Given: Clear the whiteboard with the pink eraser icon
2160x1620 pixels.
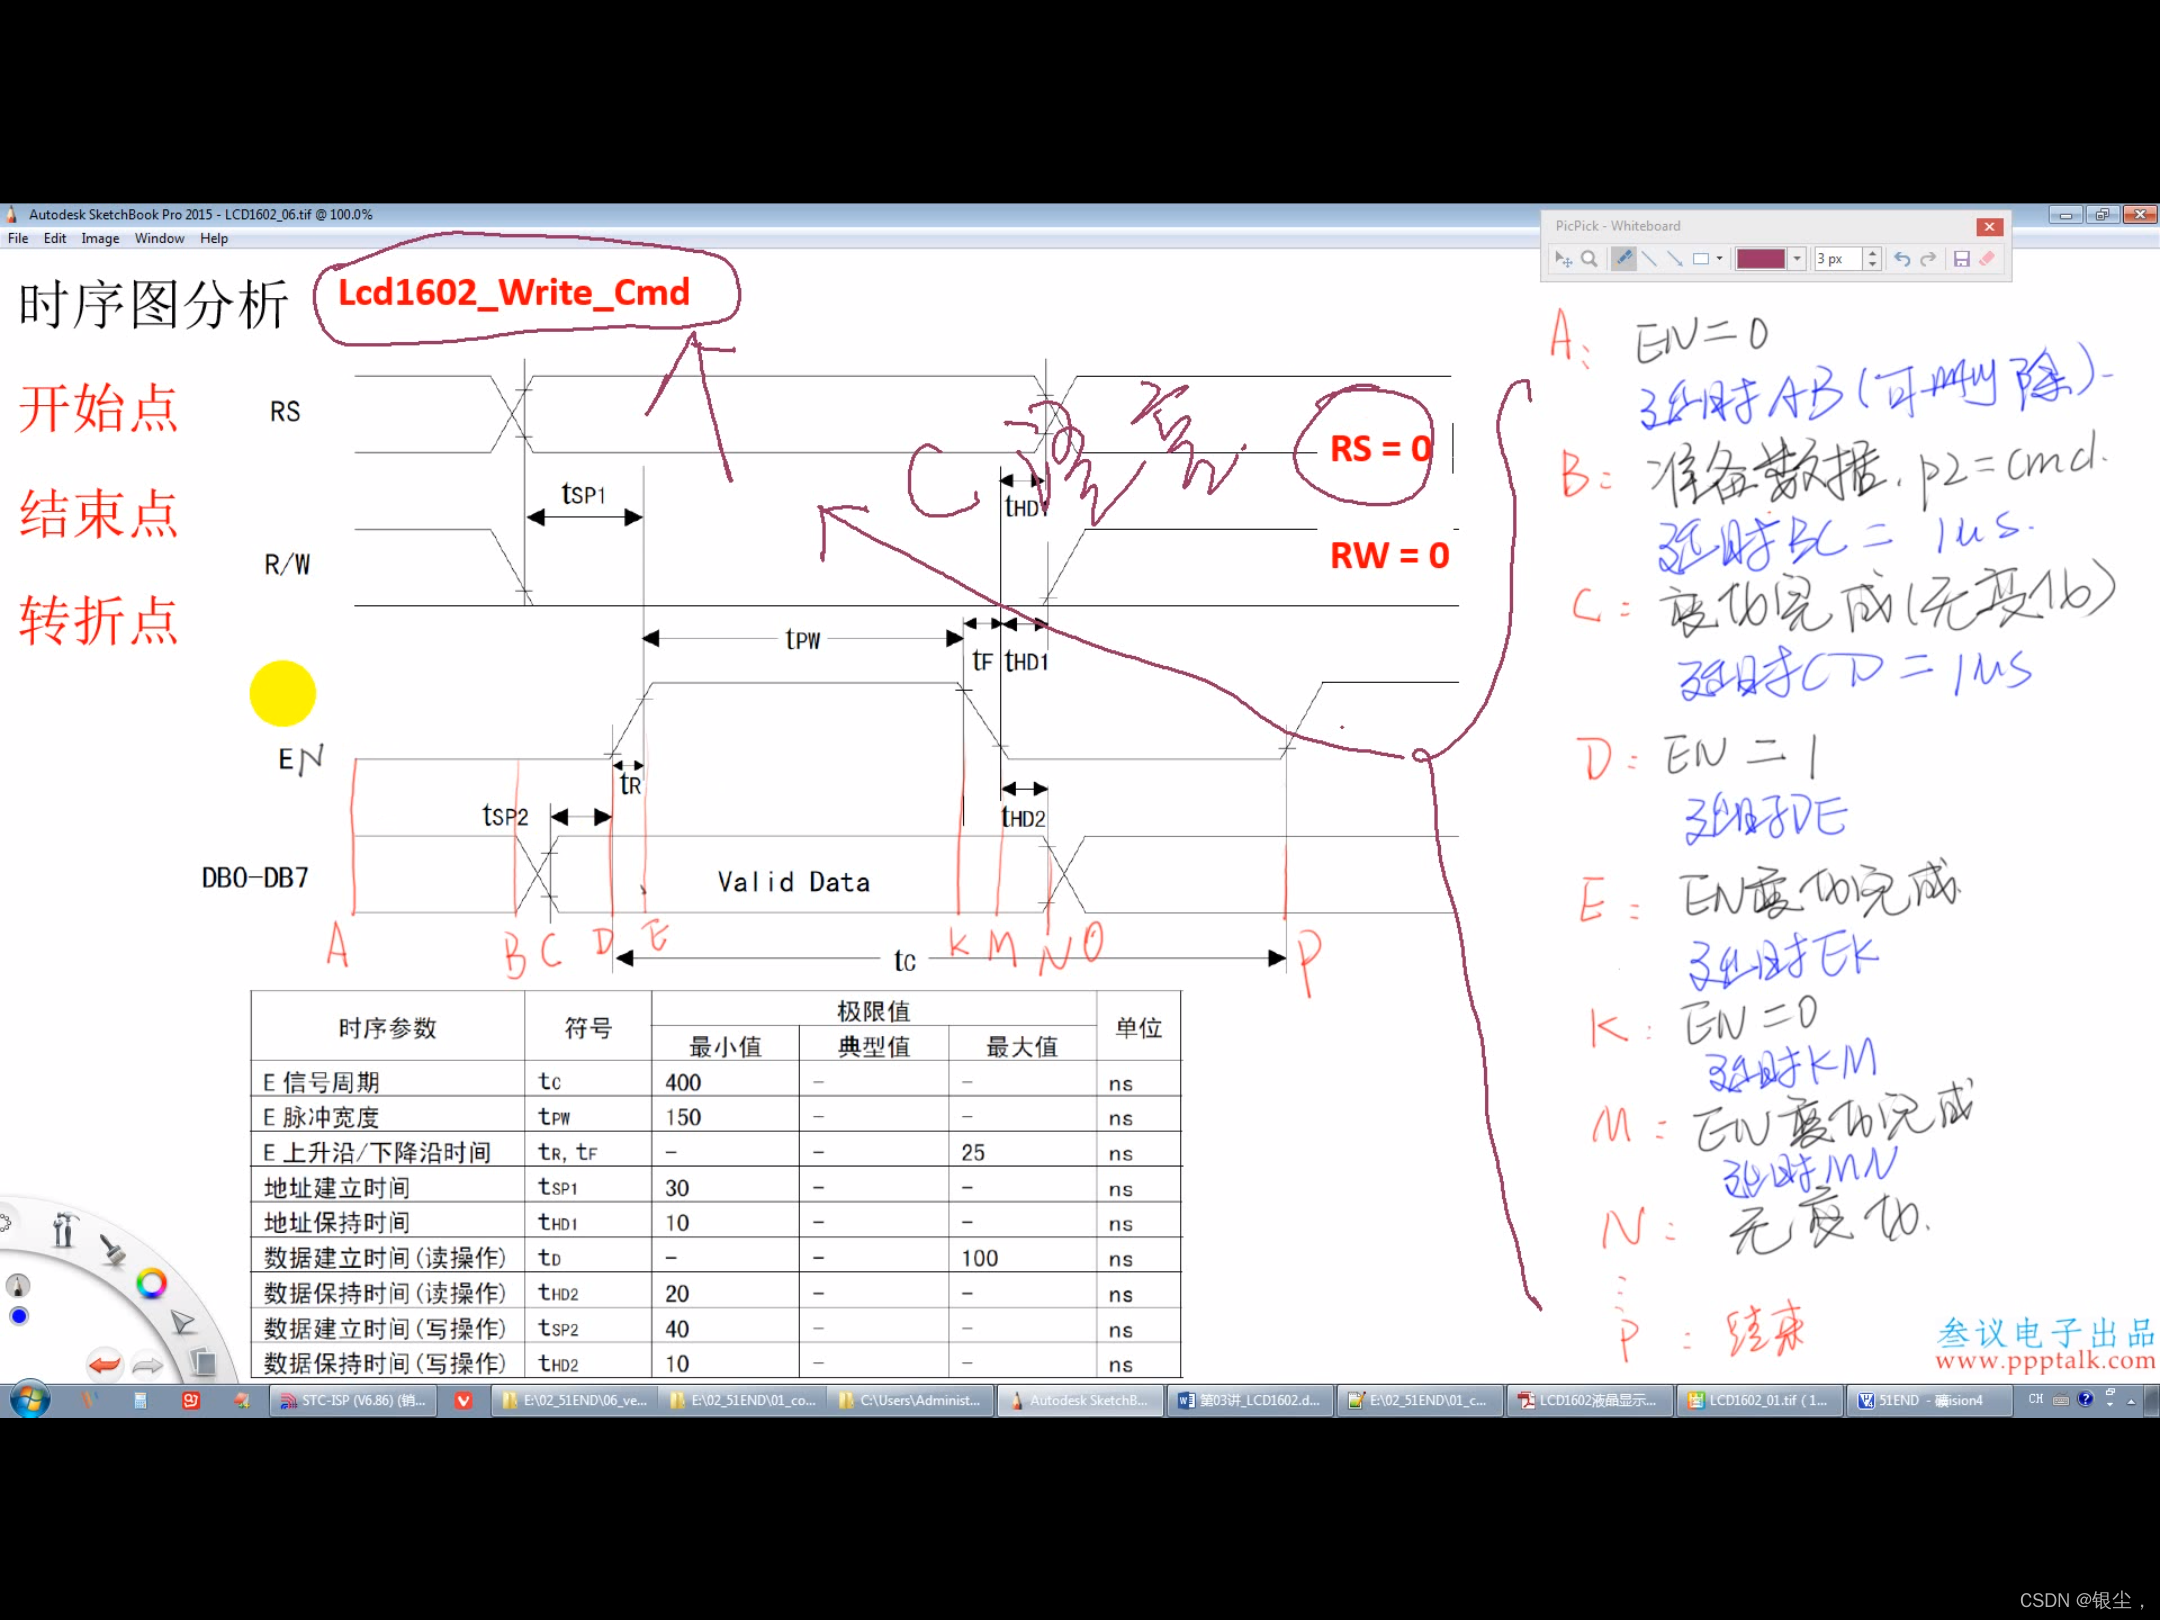Looking at the screenshot, I should pos(1987,260).
